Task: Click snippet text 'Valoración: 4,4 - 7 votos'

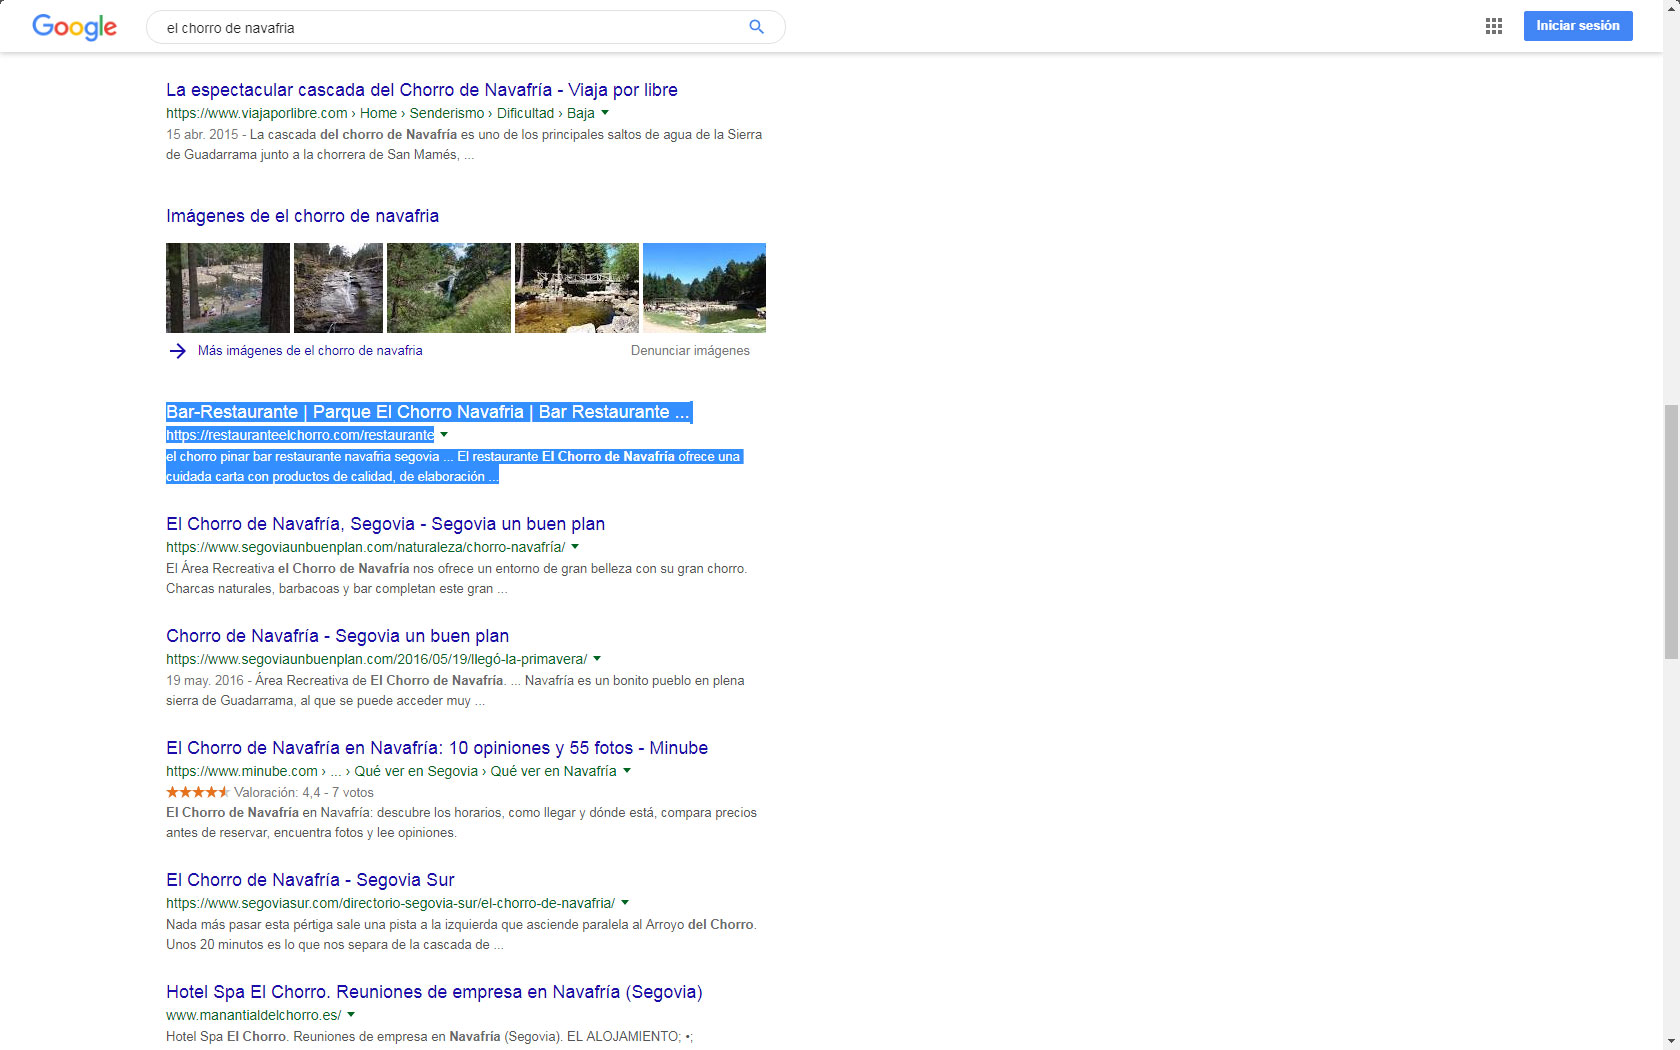Action: [x=304, y=792]
